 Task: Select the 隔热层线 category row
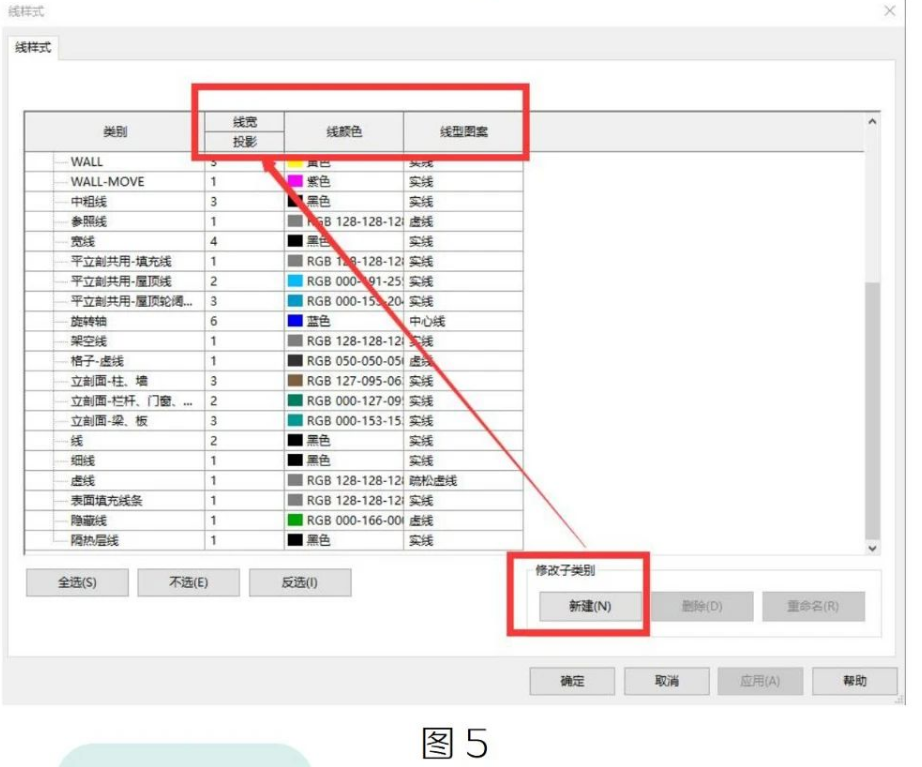[x=95, y=540]
